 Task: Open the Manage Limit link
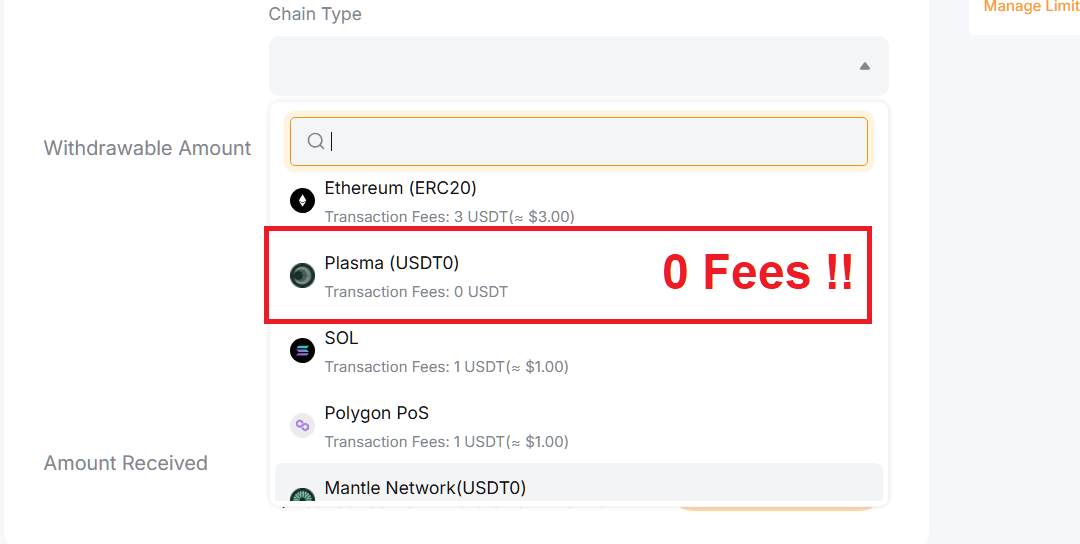[1031, 7]
